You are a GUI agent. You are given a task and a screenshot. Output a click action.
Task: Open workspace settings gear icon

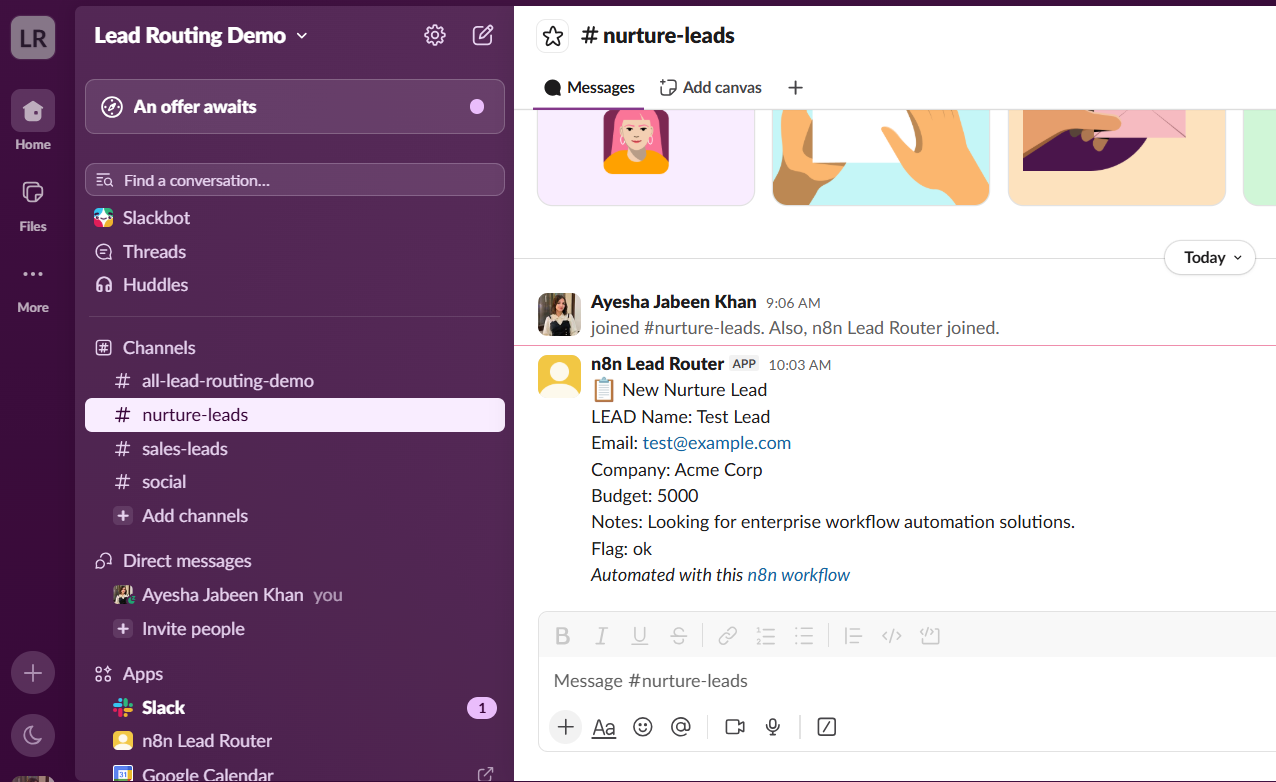tap(434, 35)
